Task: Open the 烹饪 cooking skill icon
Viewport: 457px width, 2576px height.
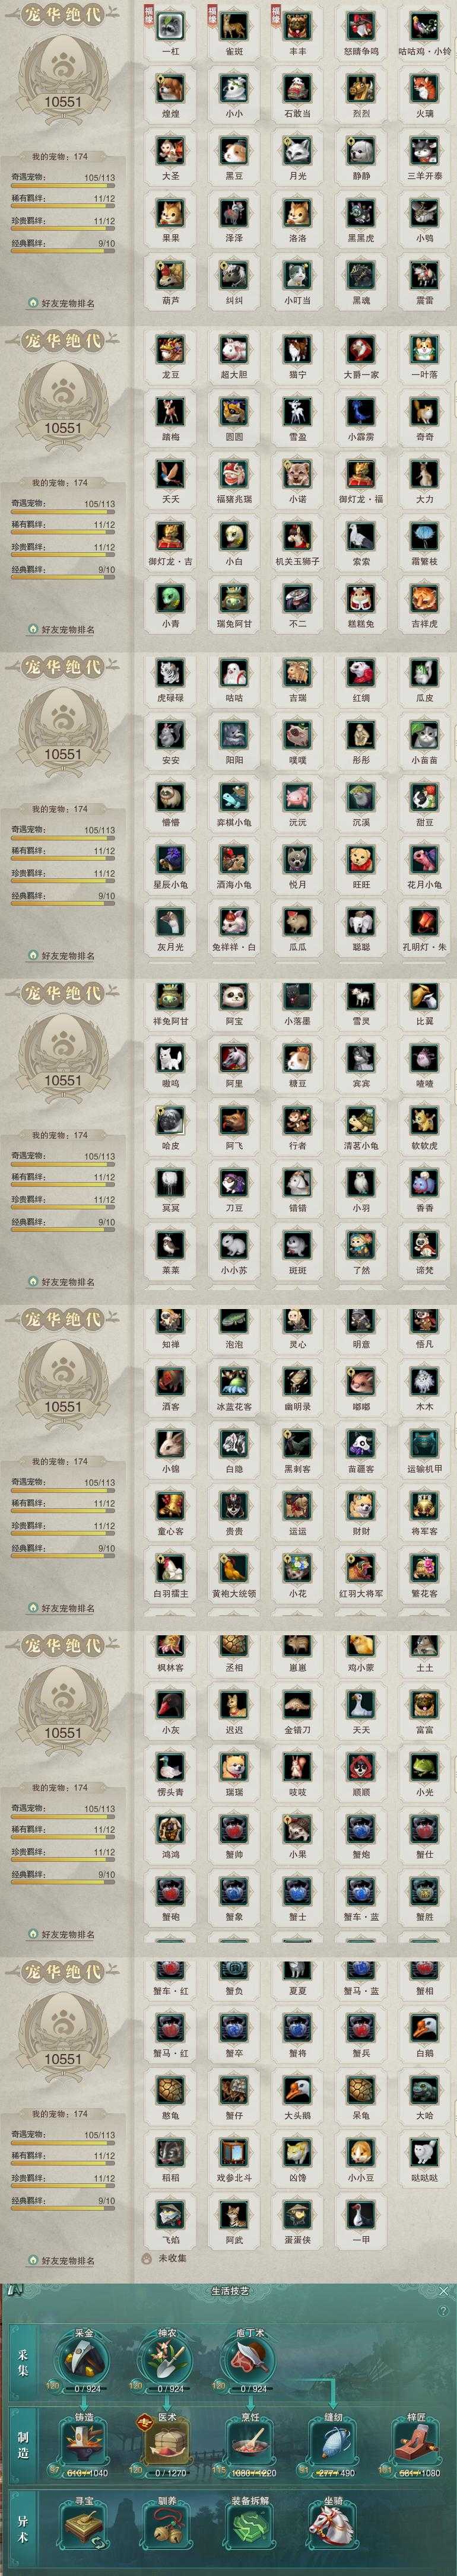Action: (x=249, y=2440)
